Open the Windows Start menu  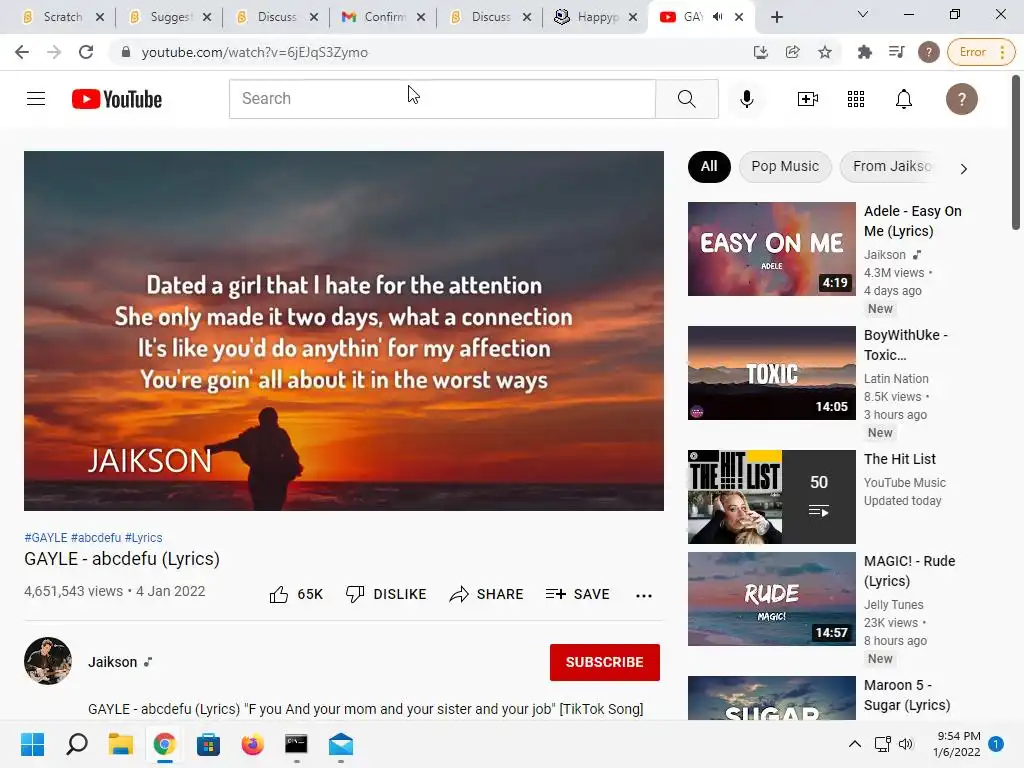click(32, 744)
